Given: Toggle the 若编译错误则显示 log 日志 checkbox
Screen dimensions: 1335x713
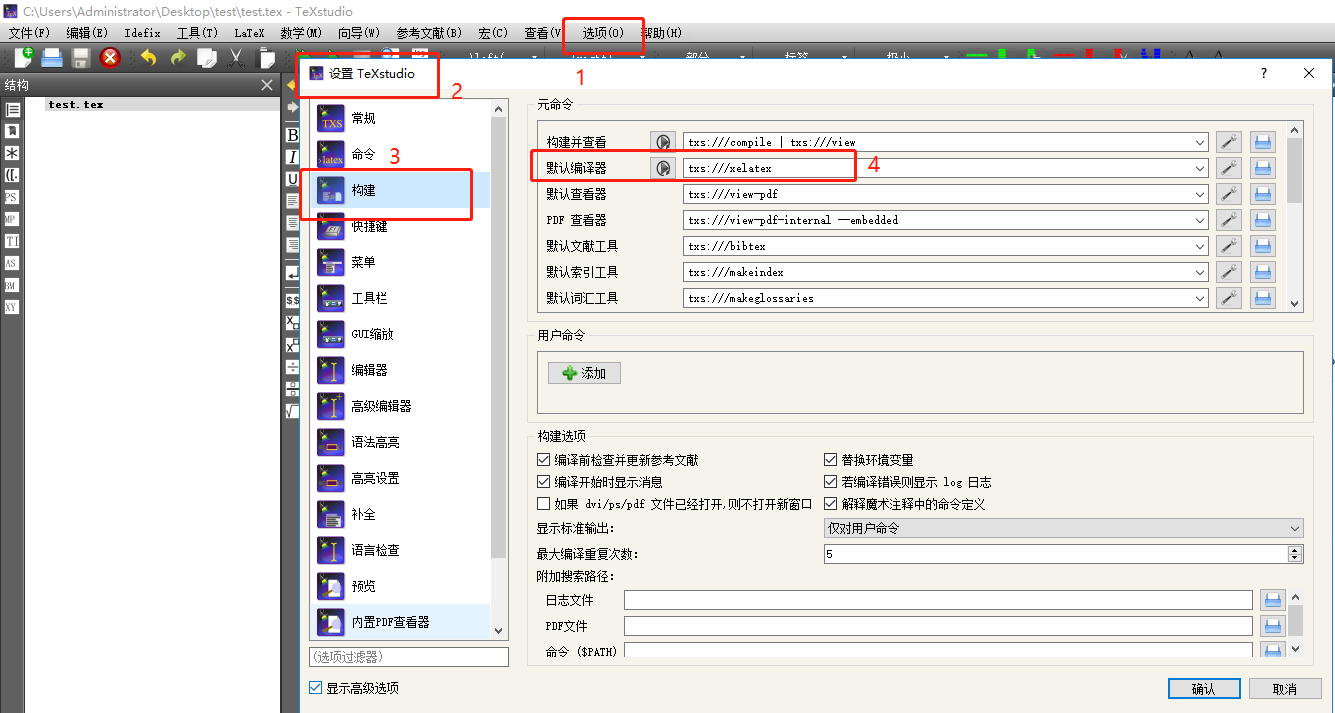Looking at the screenshot, I should point(830,482).
